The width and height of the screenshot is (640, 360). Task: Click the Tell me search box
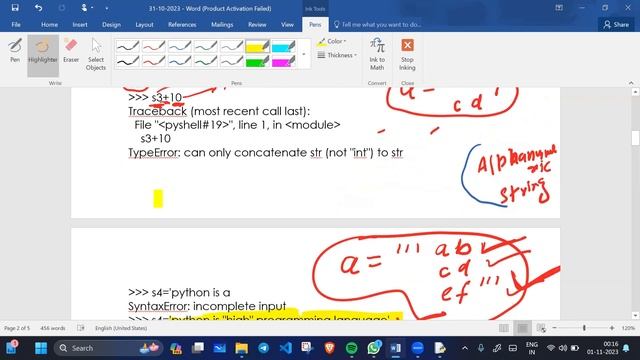pos(378,24)
